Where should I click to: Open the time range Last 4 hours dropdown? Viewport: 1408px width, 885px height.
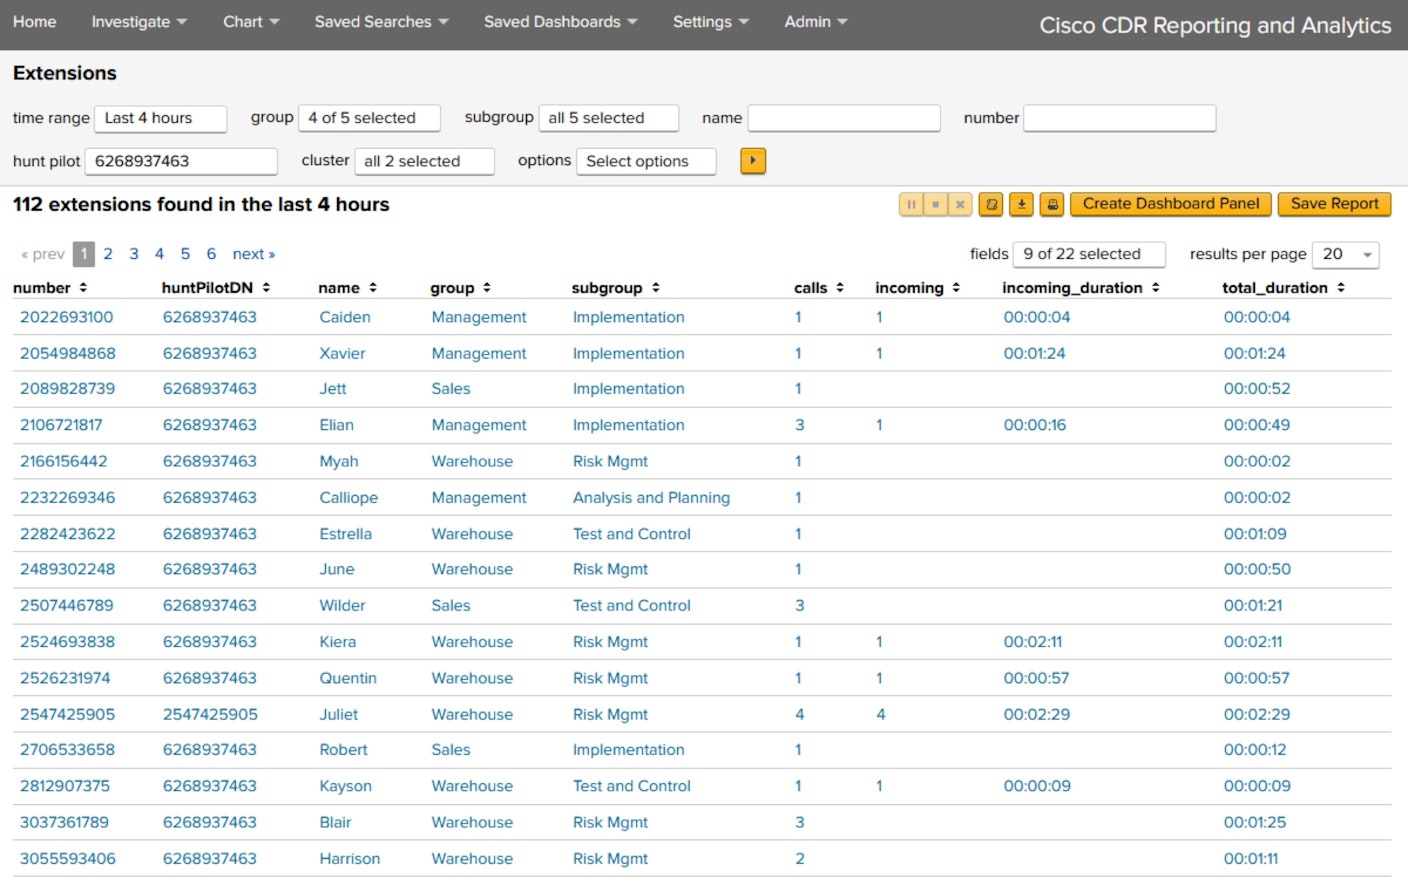tap(161, 118)
